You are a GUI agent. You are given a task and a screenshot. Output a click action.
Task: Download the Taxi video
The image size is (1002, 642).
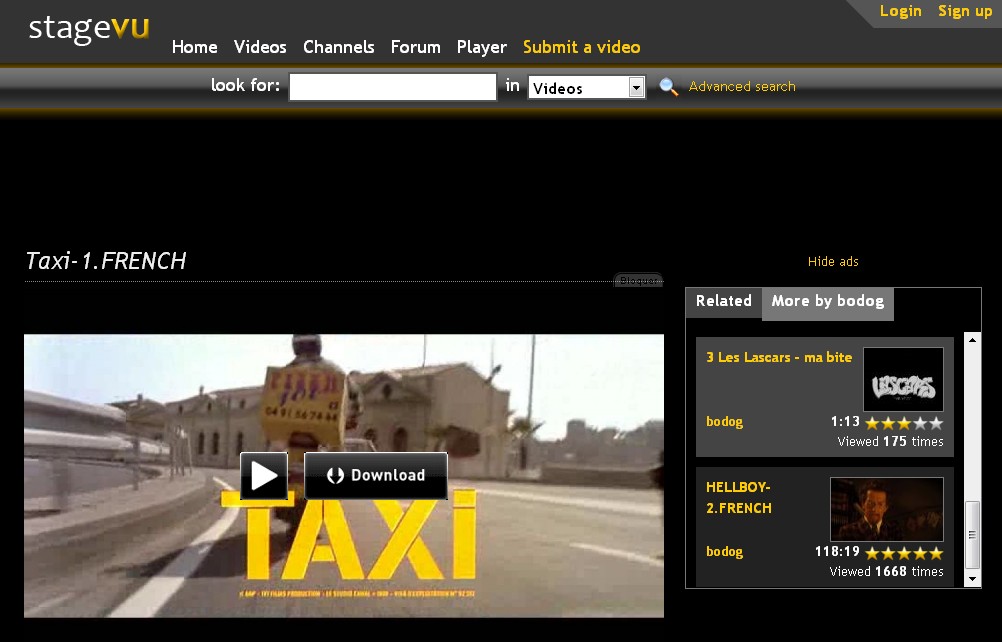tap(376, 476)
